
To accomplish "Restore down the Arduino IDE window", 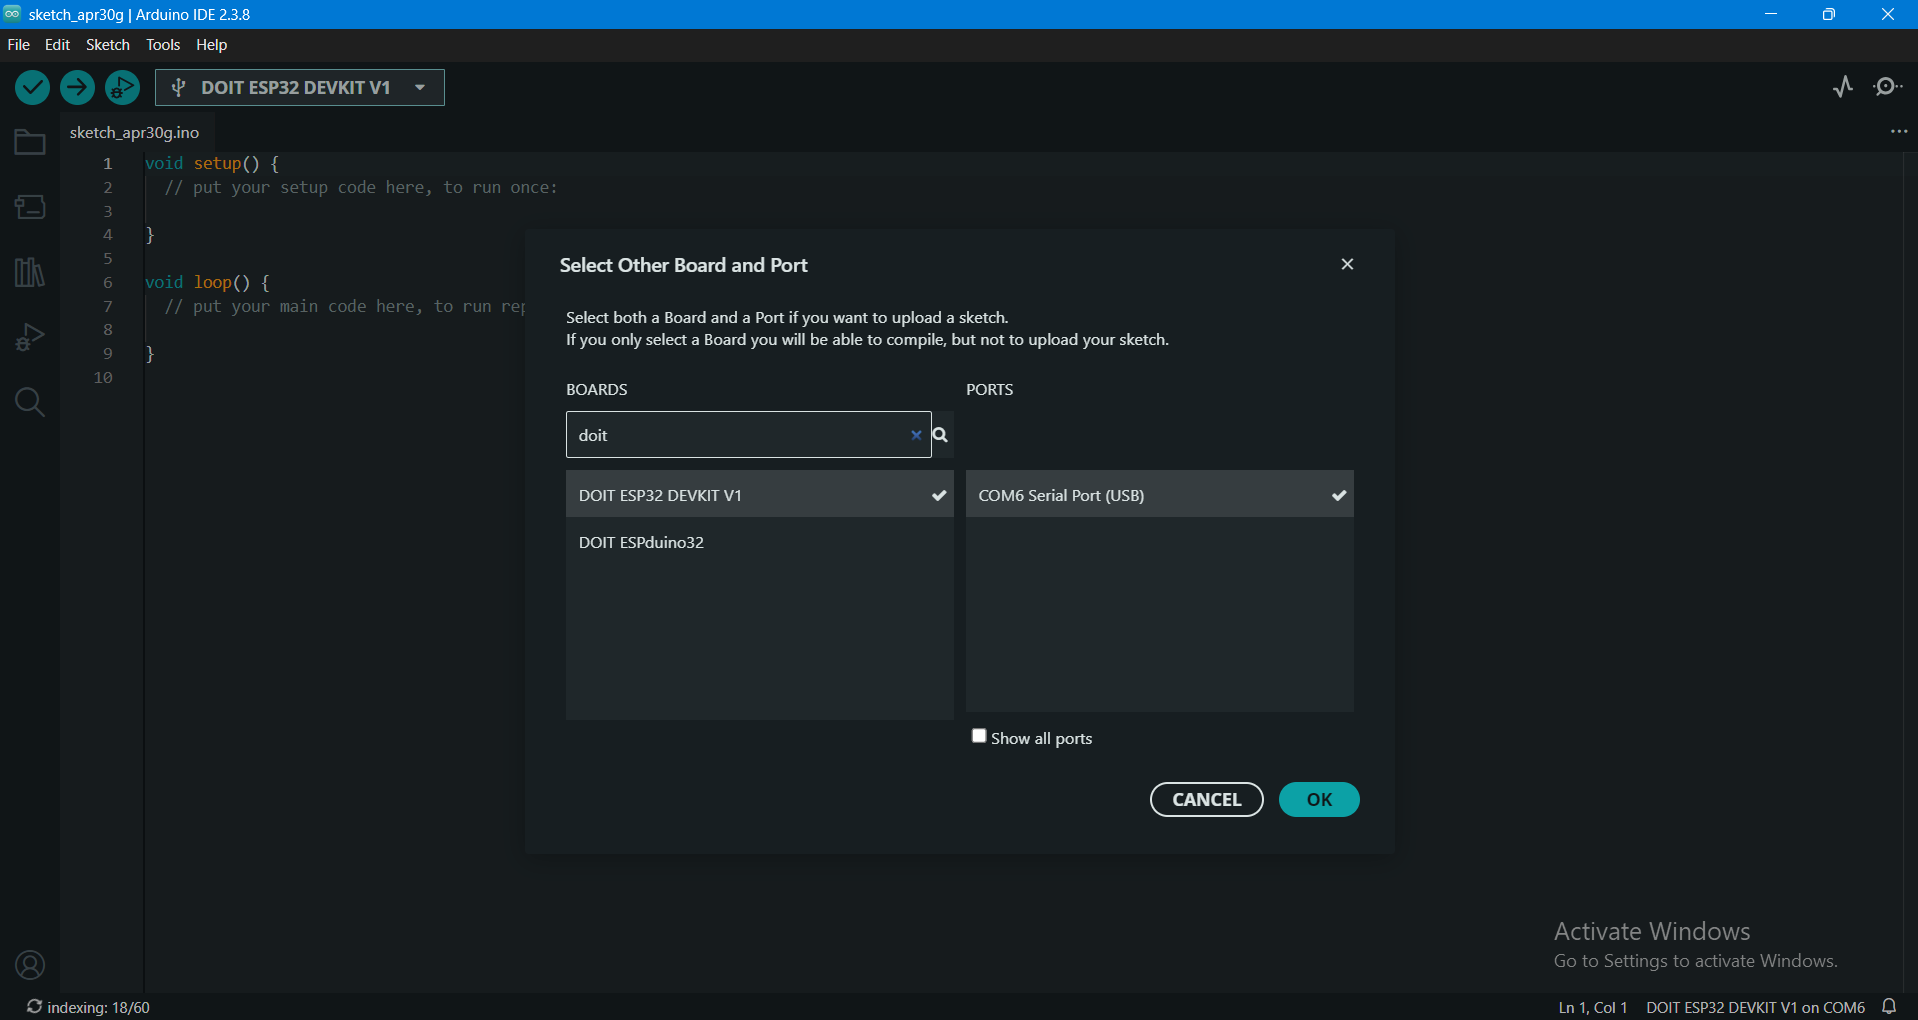I will click(1829, 14).
